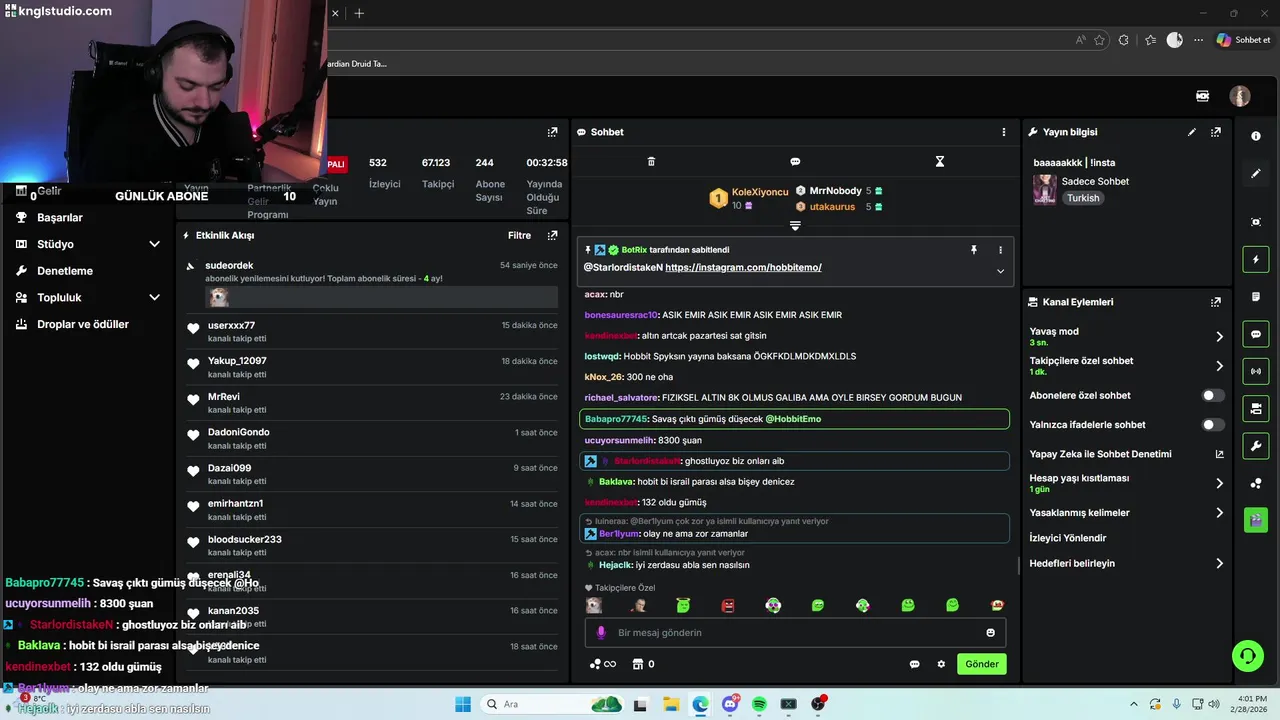The width and height of the screenshot is (1280, 720).
Task: Open the pinned message options menu
Action: click(x=1000, y=250)
